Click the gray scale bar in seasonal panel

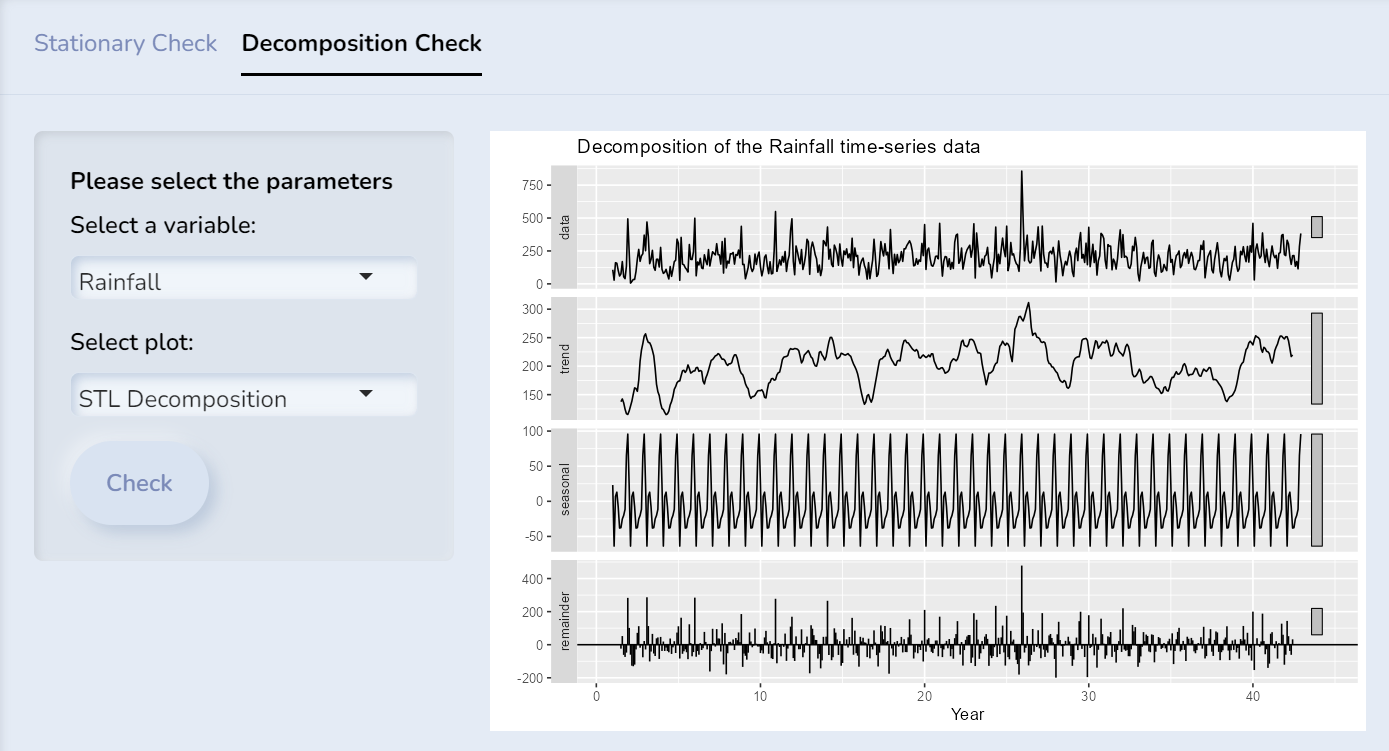[x=1317, y=490]
